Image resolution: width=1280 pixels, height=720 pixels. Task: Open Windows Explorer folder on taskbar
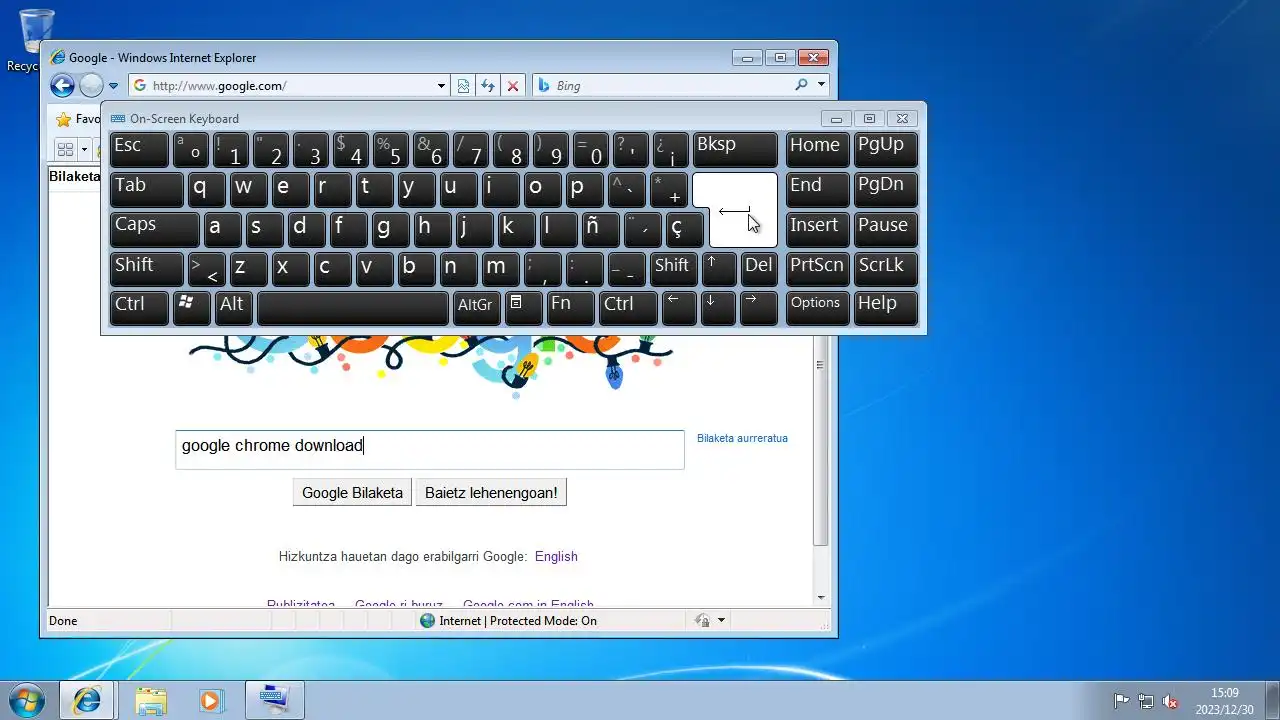(151, 700)
